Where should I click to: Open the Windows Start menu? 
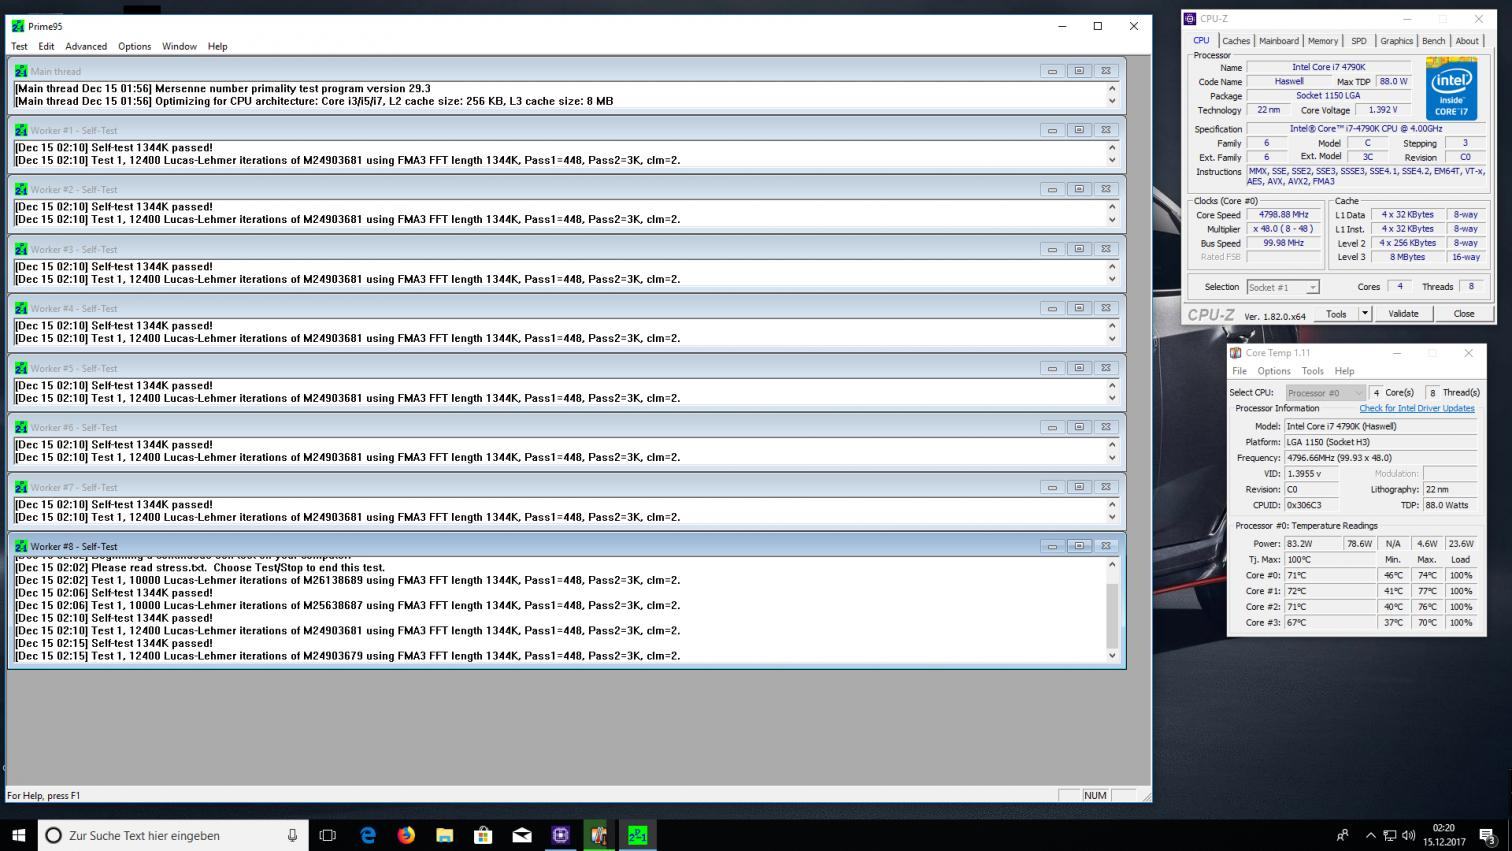pyautogui.click(x=18, y=835)
